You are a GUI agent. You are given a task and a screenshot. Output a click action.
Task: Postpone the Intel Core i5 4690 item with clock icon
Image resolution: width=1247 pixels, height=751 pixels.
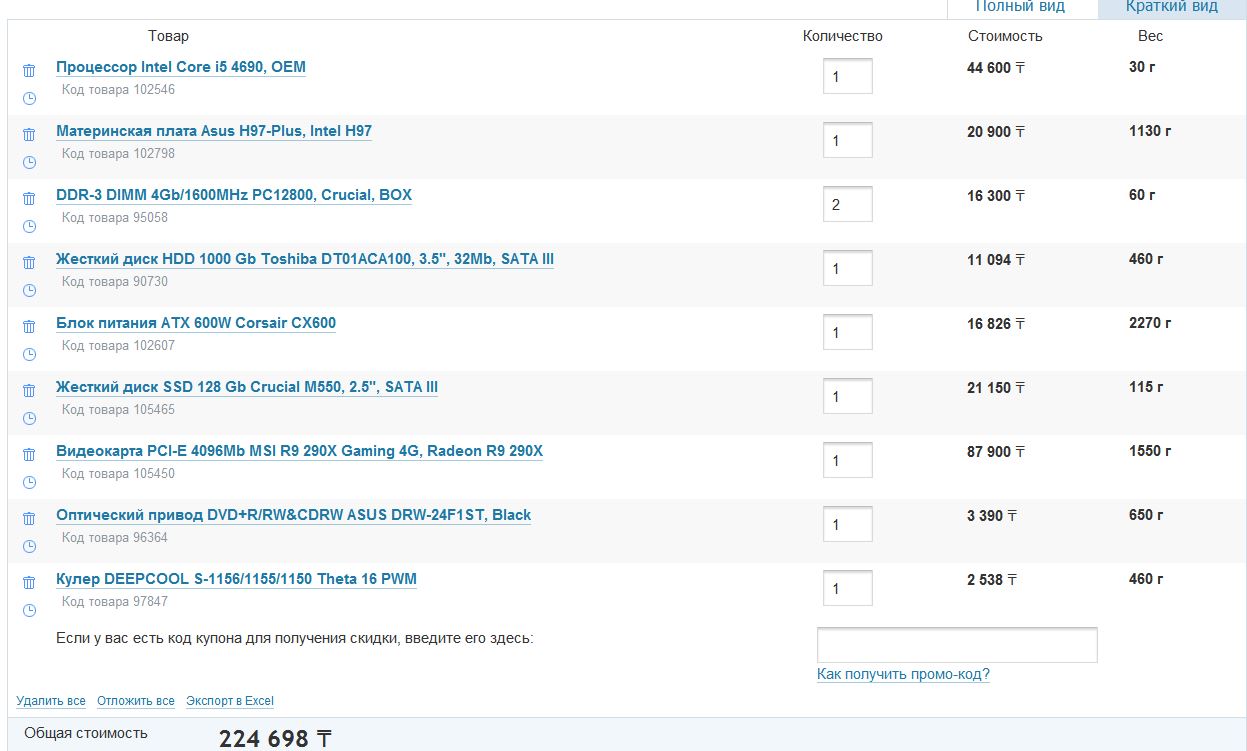coord(29,98)
